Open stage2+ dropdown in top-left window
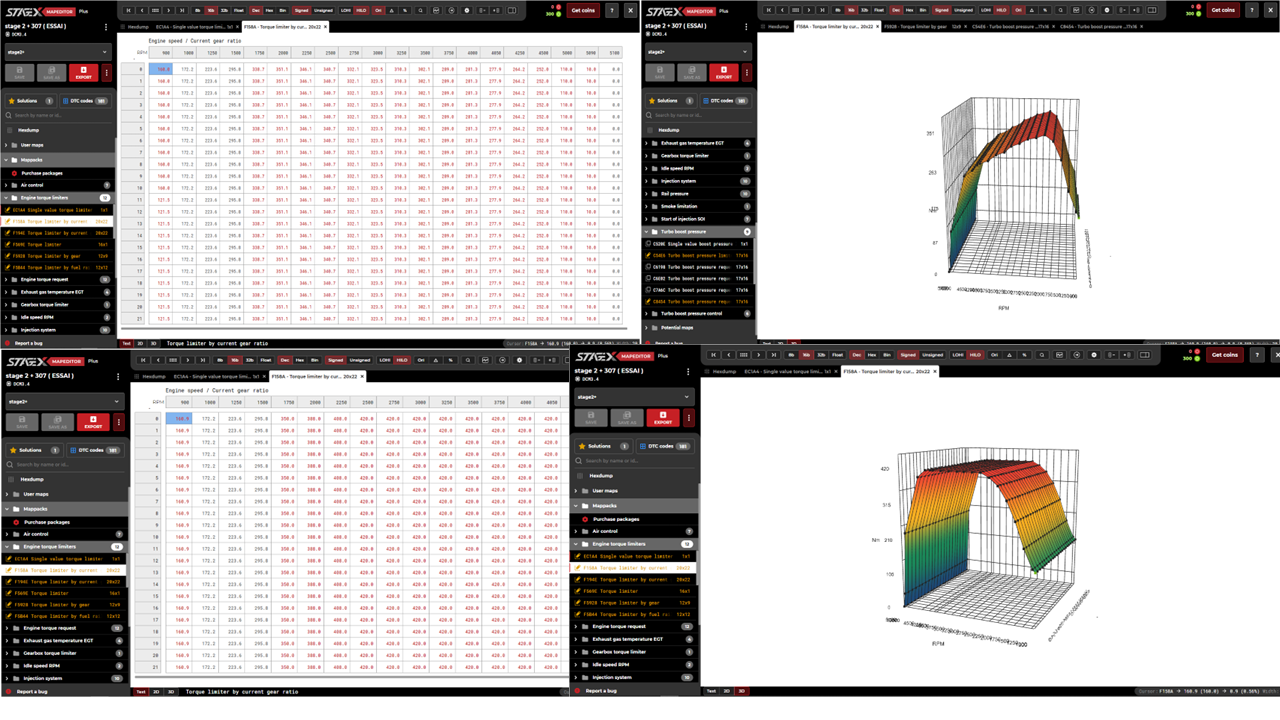Screen dimensions: 1280x720 click(x=57, y=52)
